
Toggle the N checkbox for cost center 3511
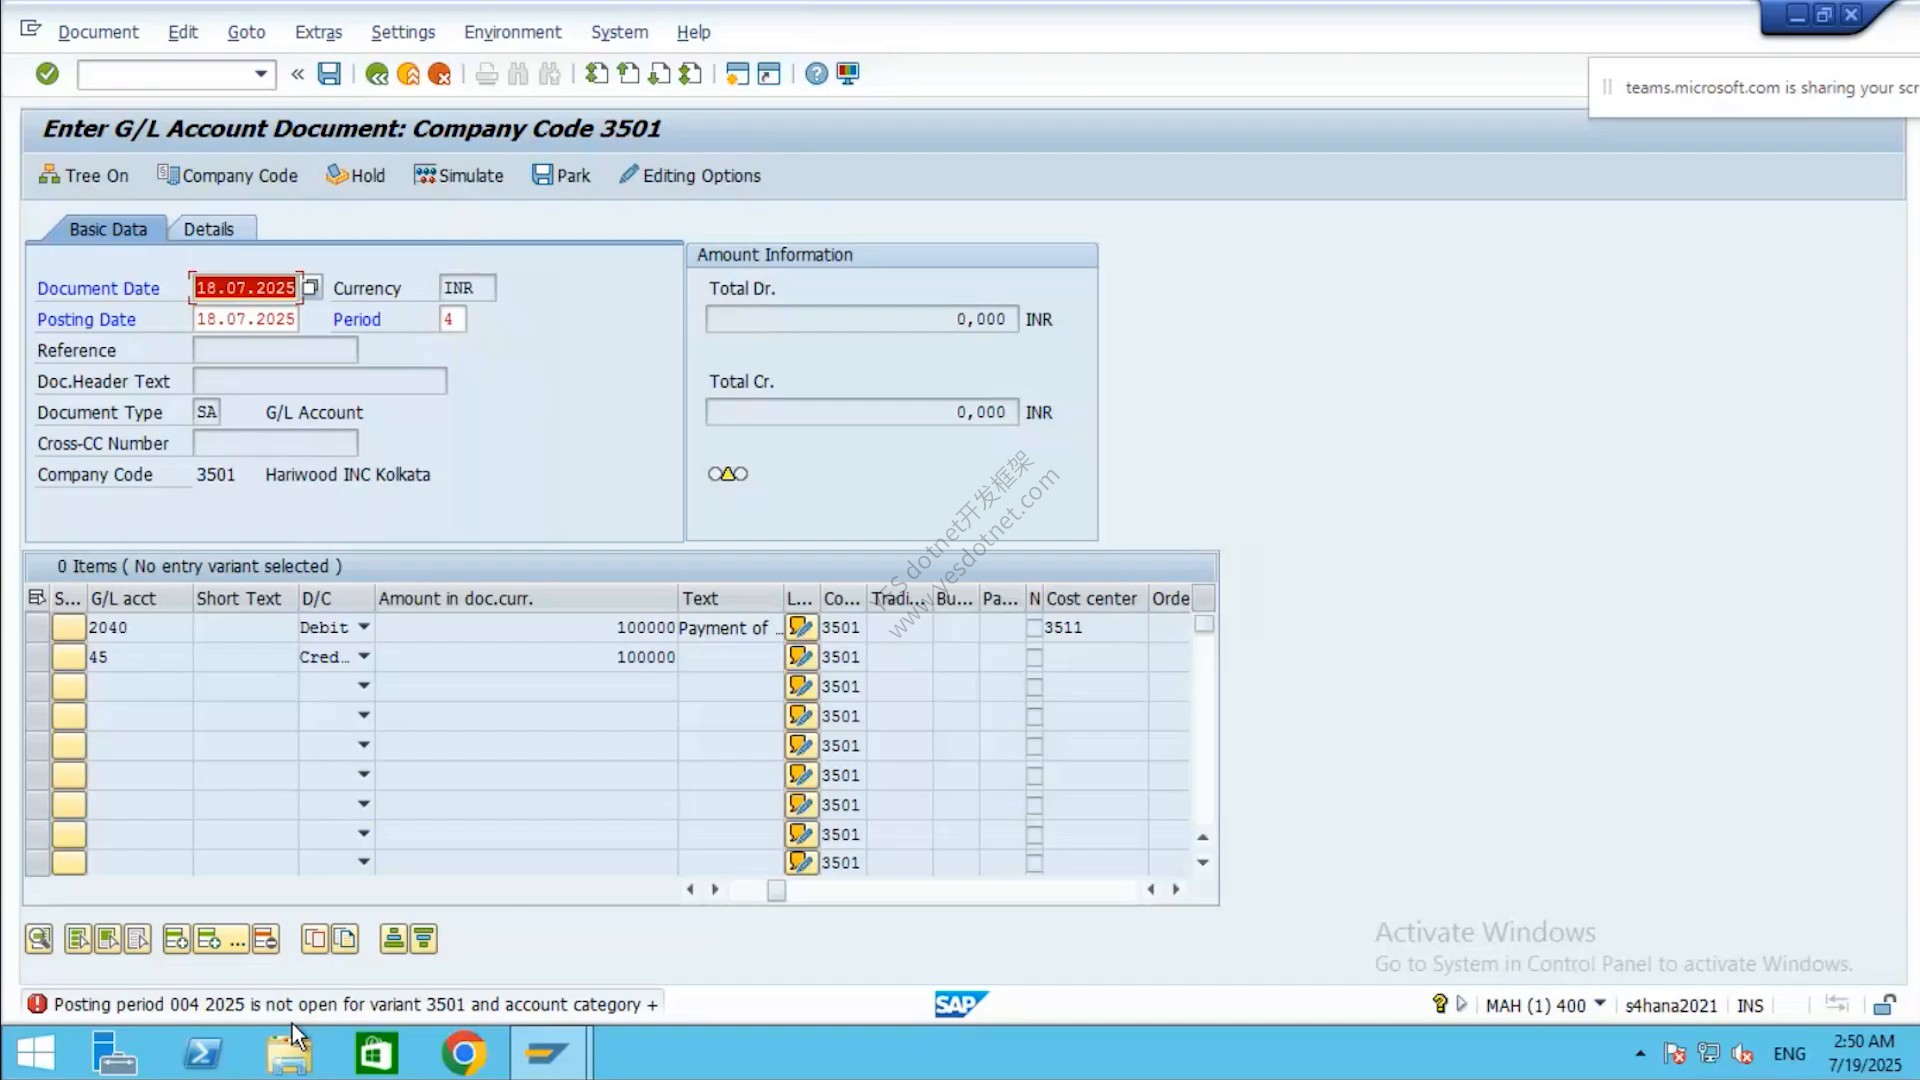pyautogui.click(x=1034, y=628)
